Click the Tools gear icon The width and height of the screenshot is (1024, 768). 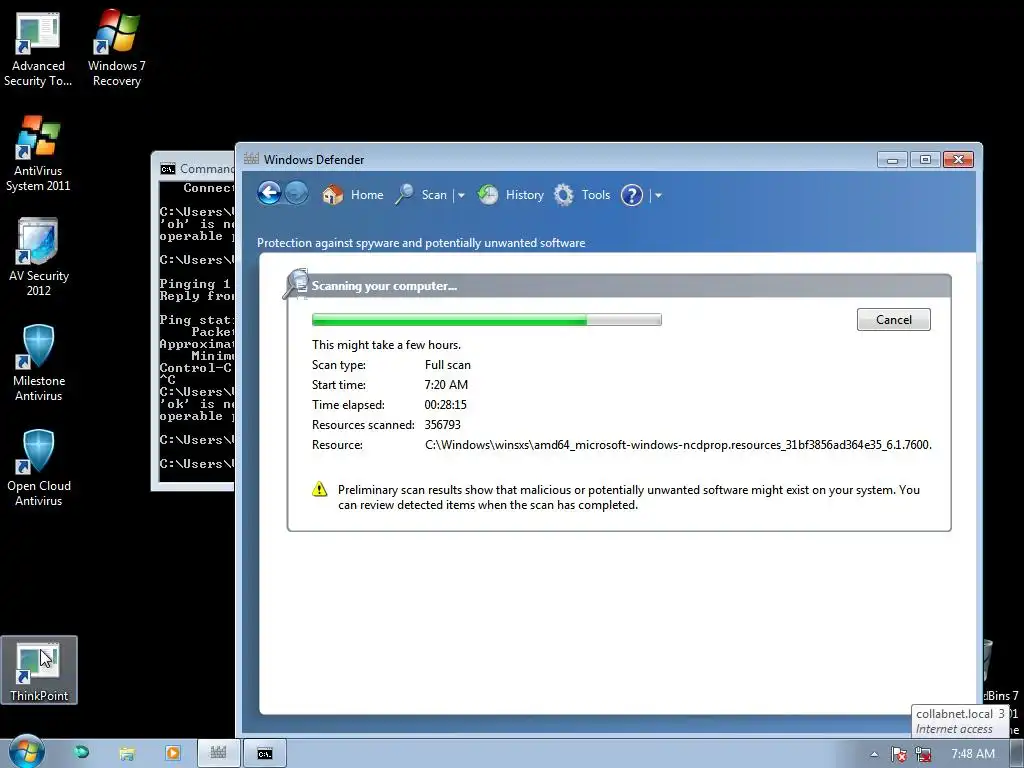pyautogui.click(x=564, y=195)
